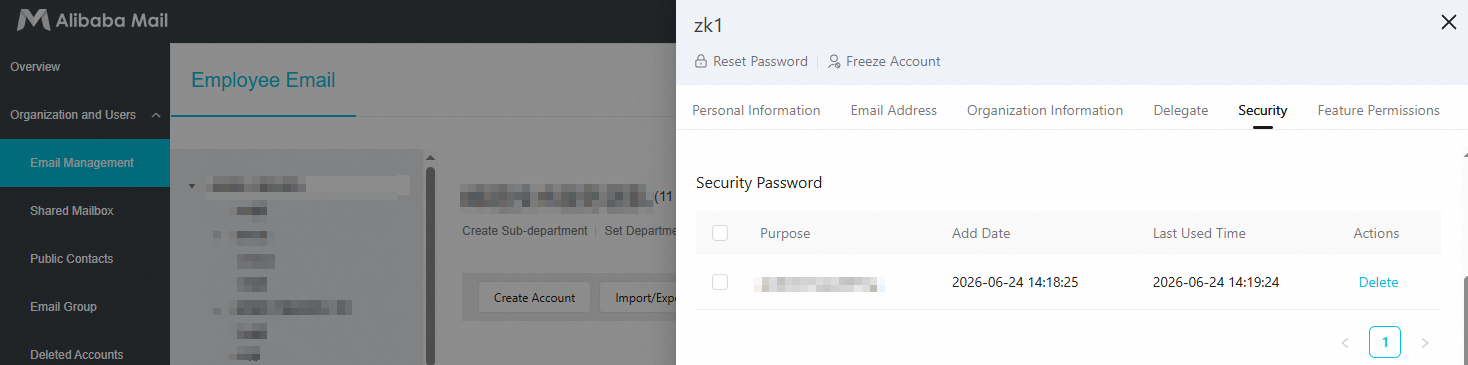
Task: Open Shared Mailbox in sidebar
Action: [x=72, y=211]
